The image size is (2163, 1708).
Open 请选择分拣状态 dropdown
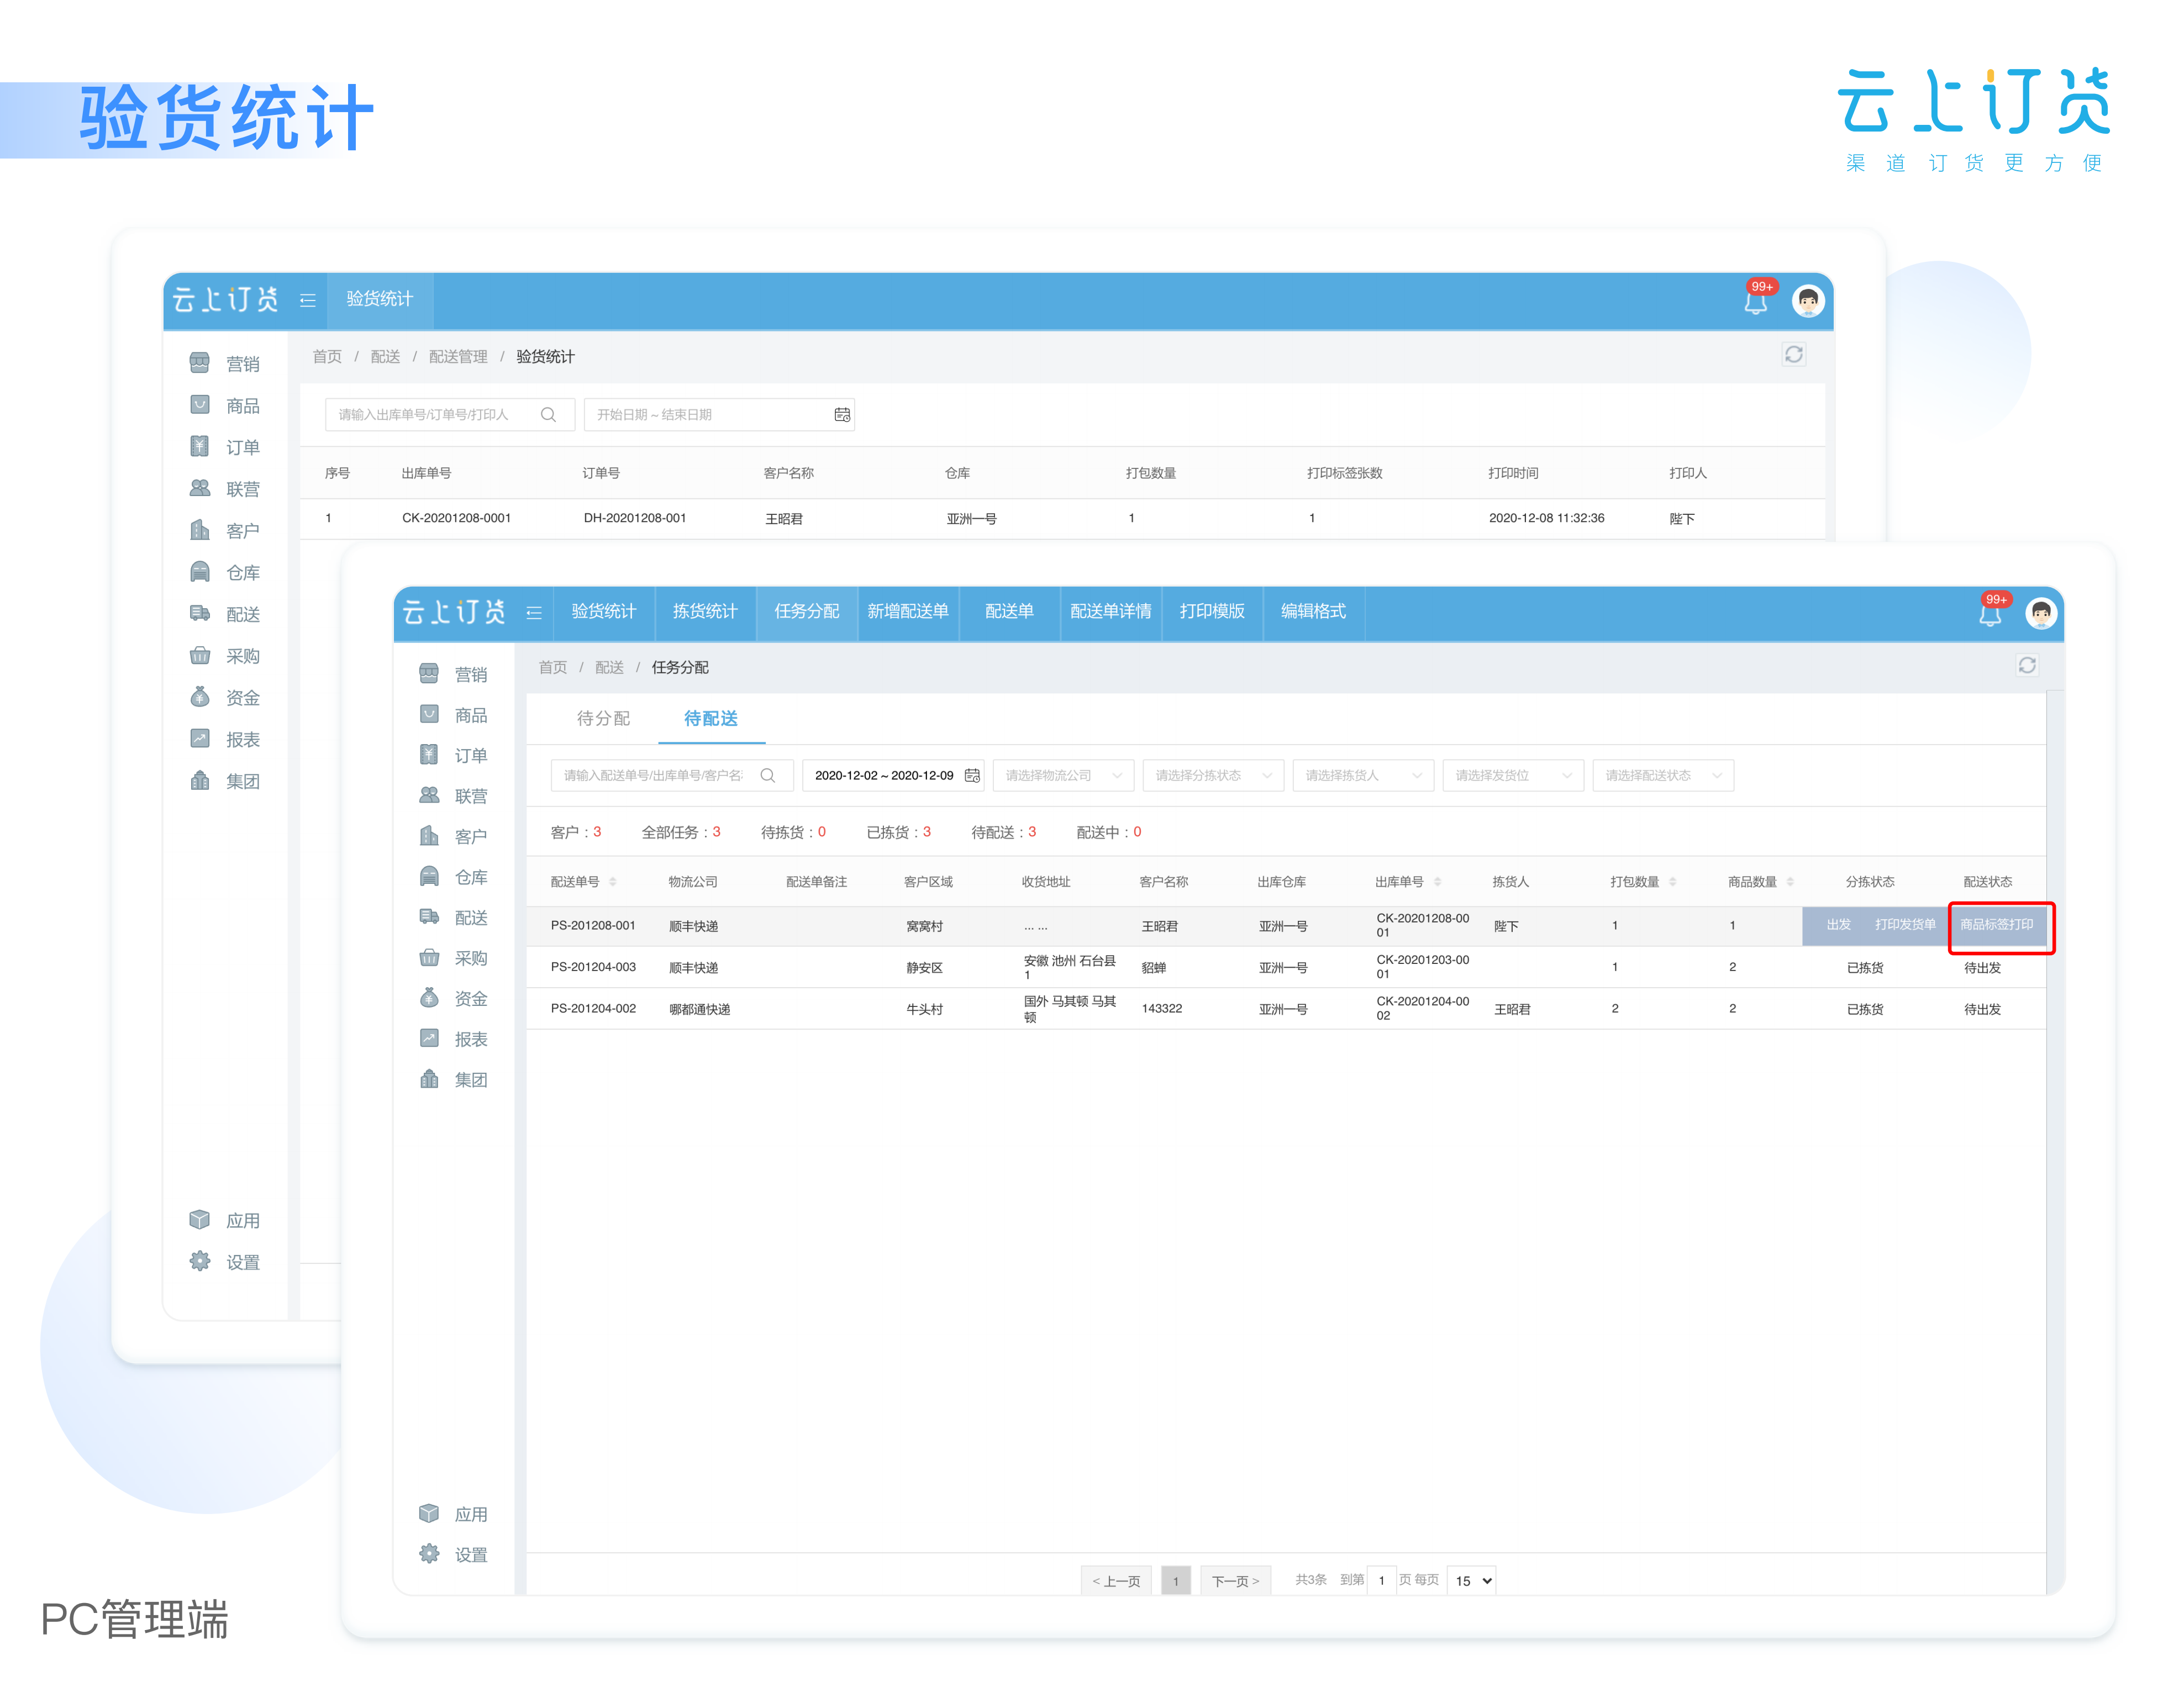(1212, 775)
